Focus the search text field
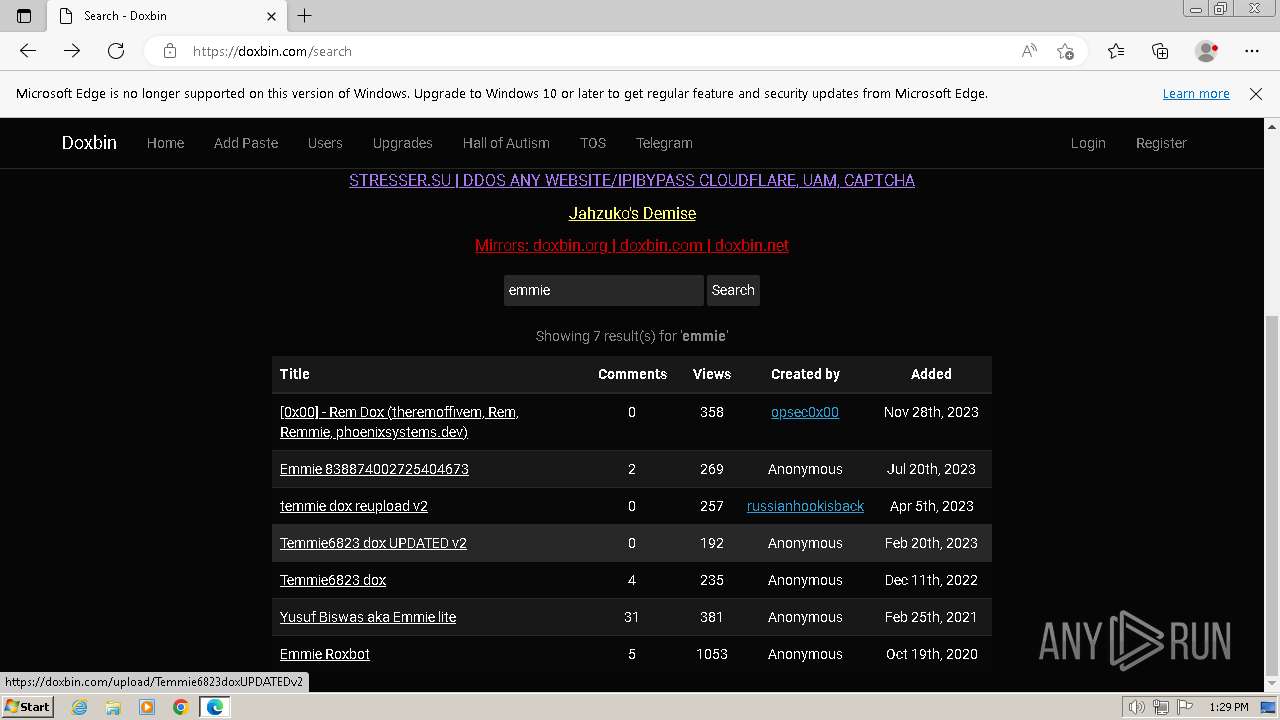 click(x=604, y=290)
